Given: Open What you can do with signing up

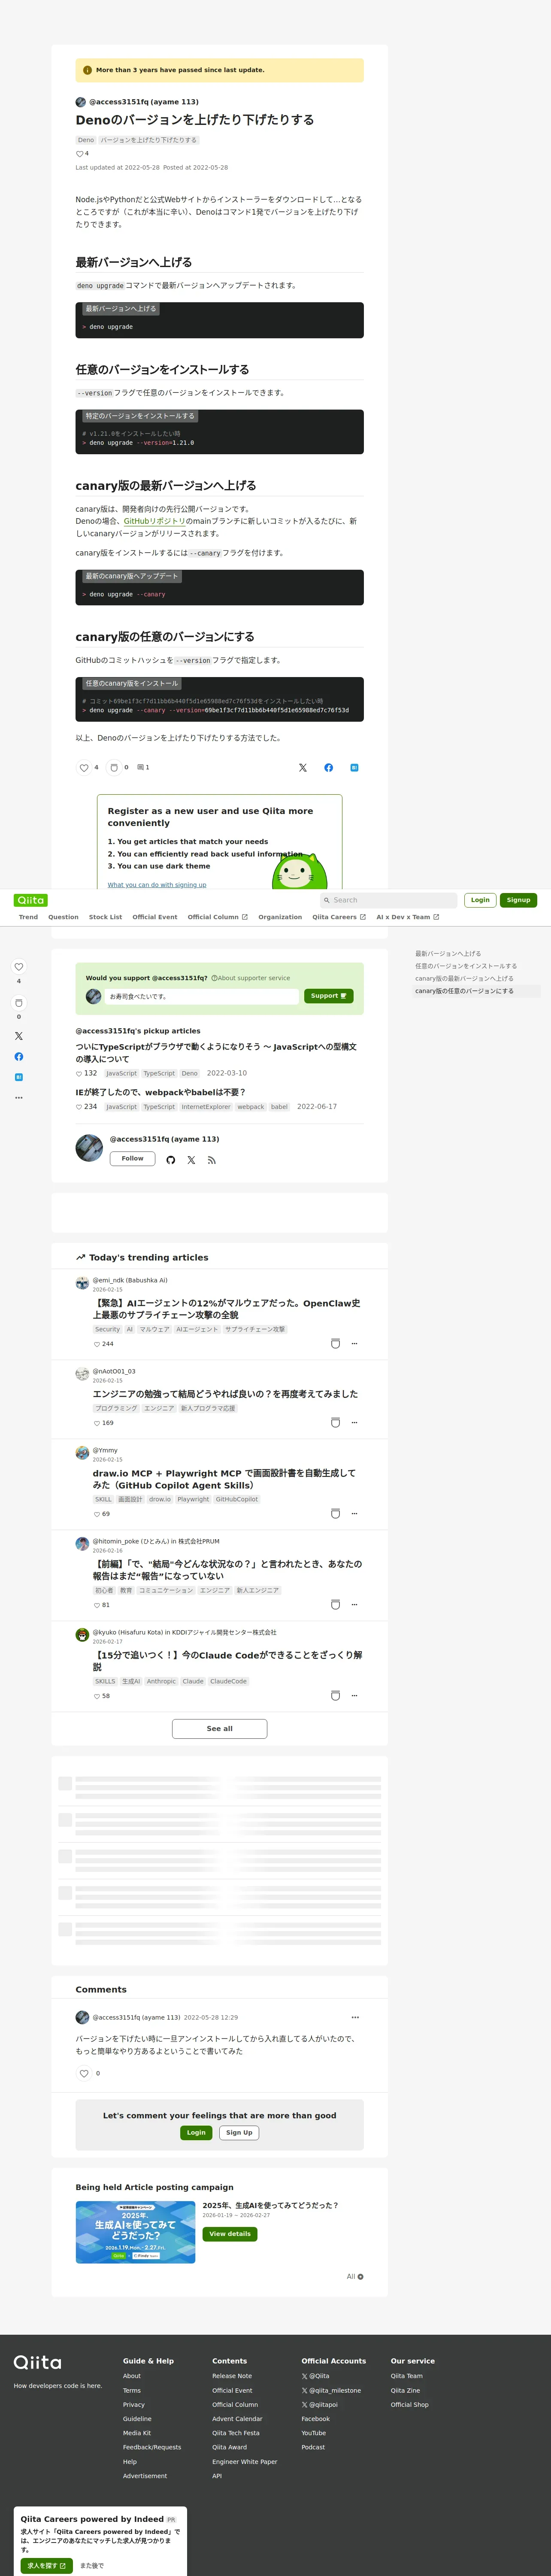Looking at the screenshot, I should pos(157,884).
